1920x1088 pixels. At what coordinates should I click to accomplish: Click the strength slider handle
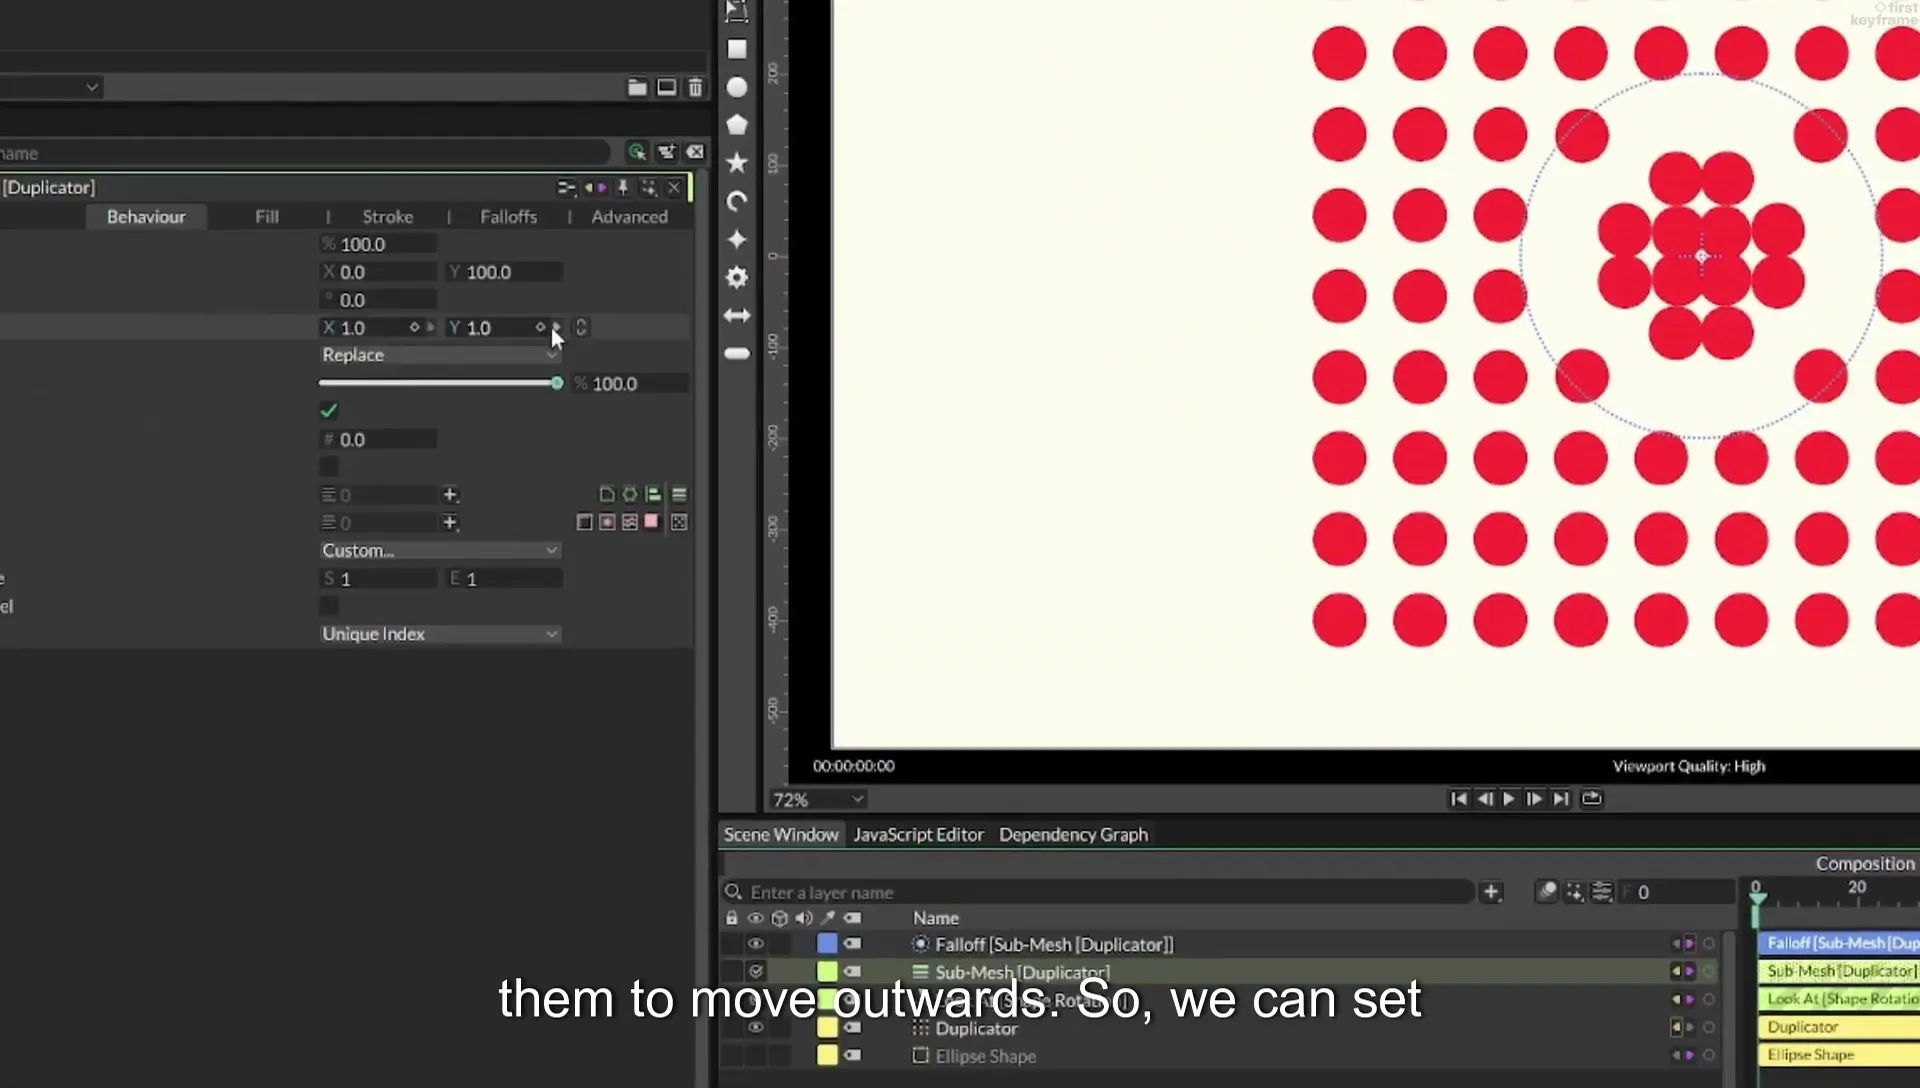557,383
